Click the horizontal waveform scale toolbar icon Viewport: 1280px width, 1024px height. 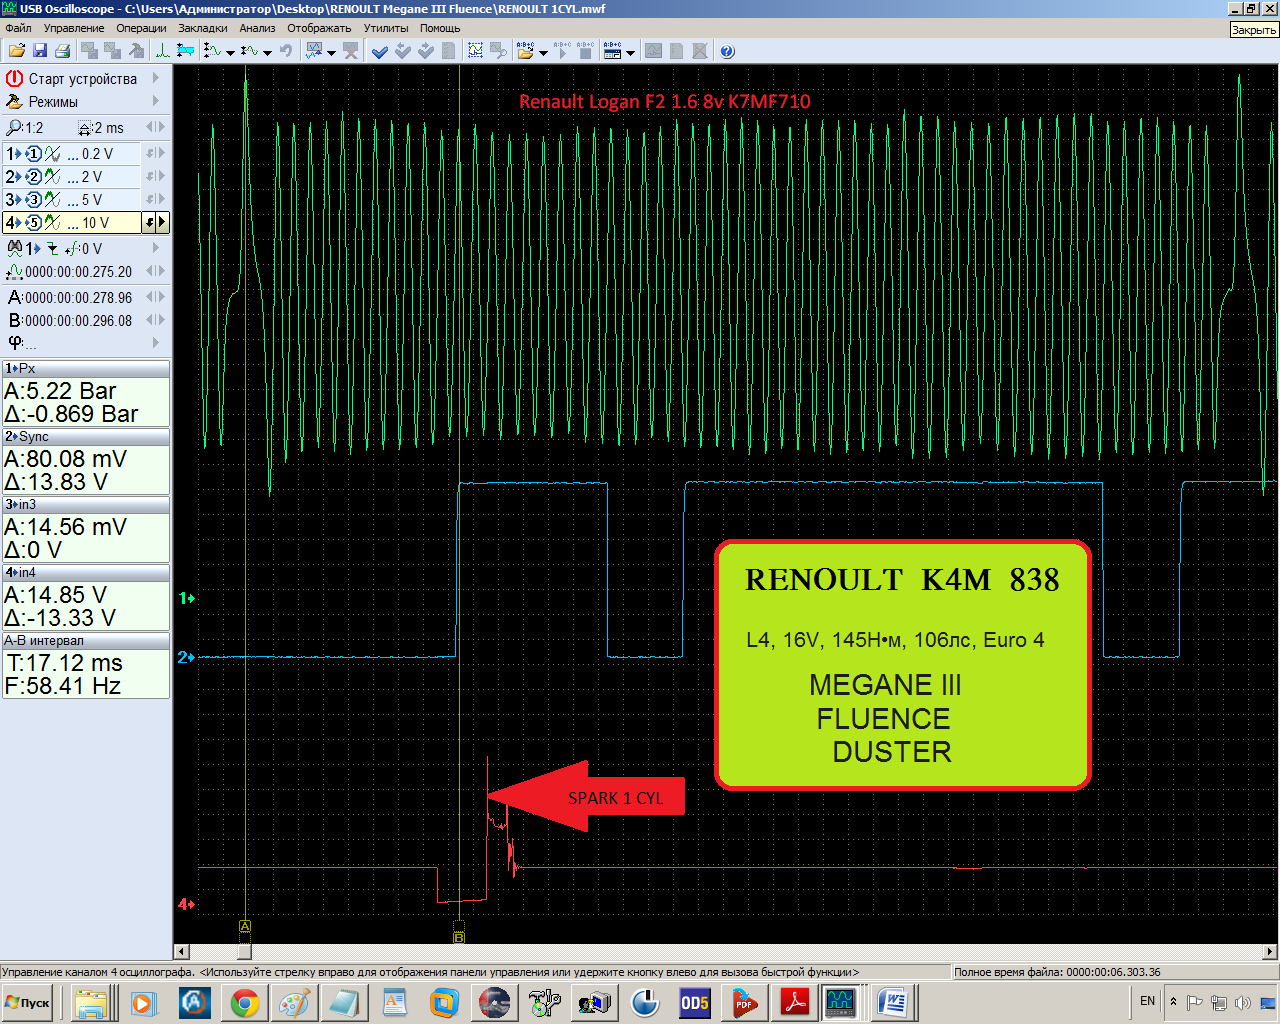[249, 50]
